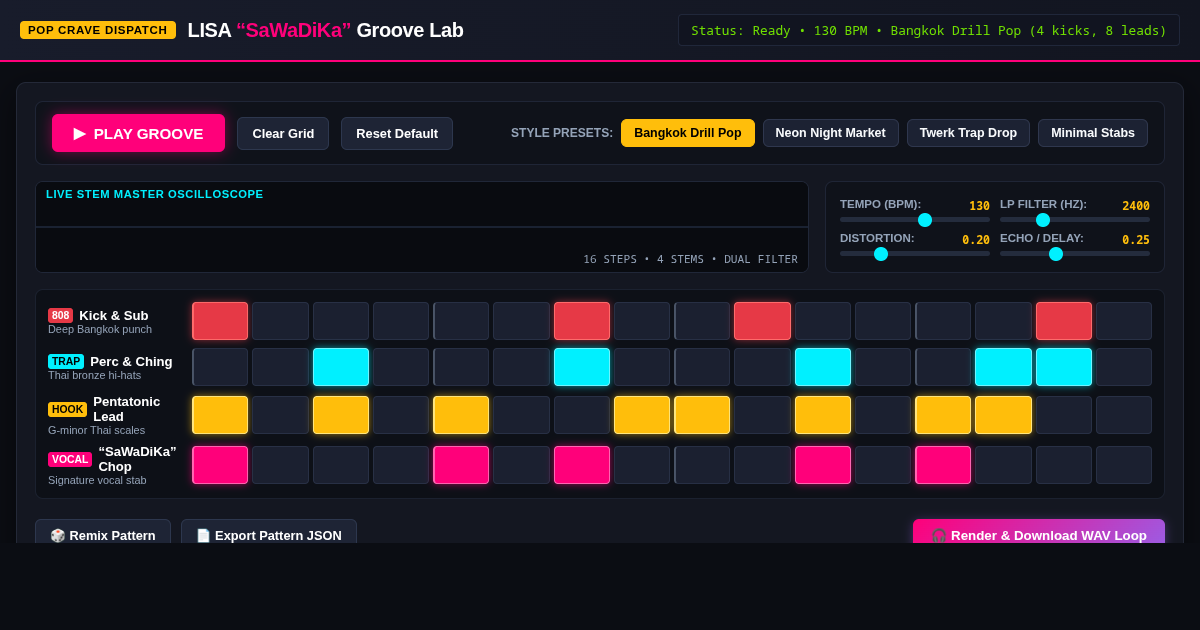Start playback with the Play Groove button

point(138,133)
